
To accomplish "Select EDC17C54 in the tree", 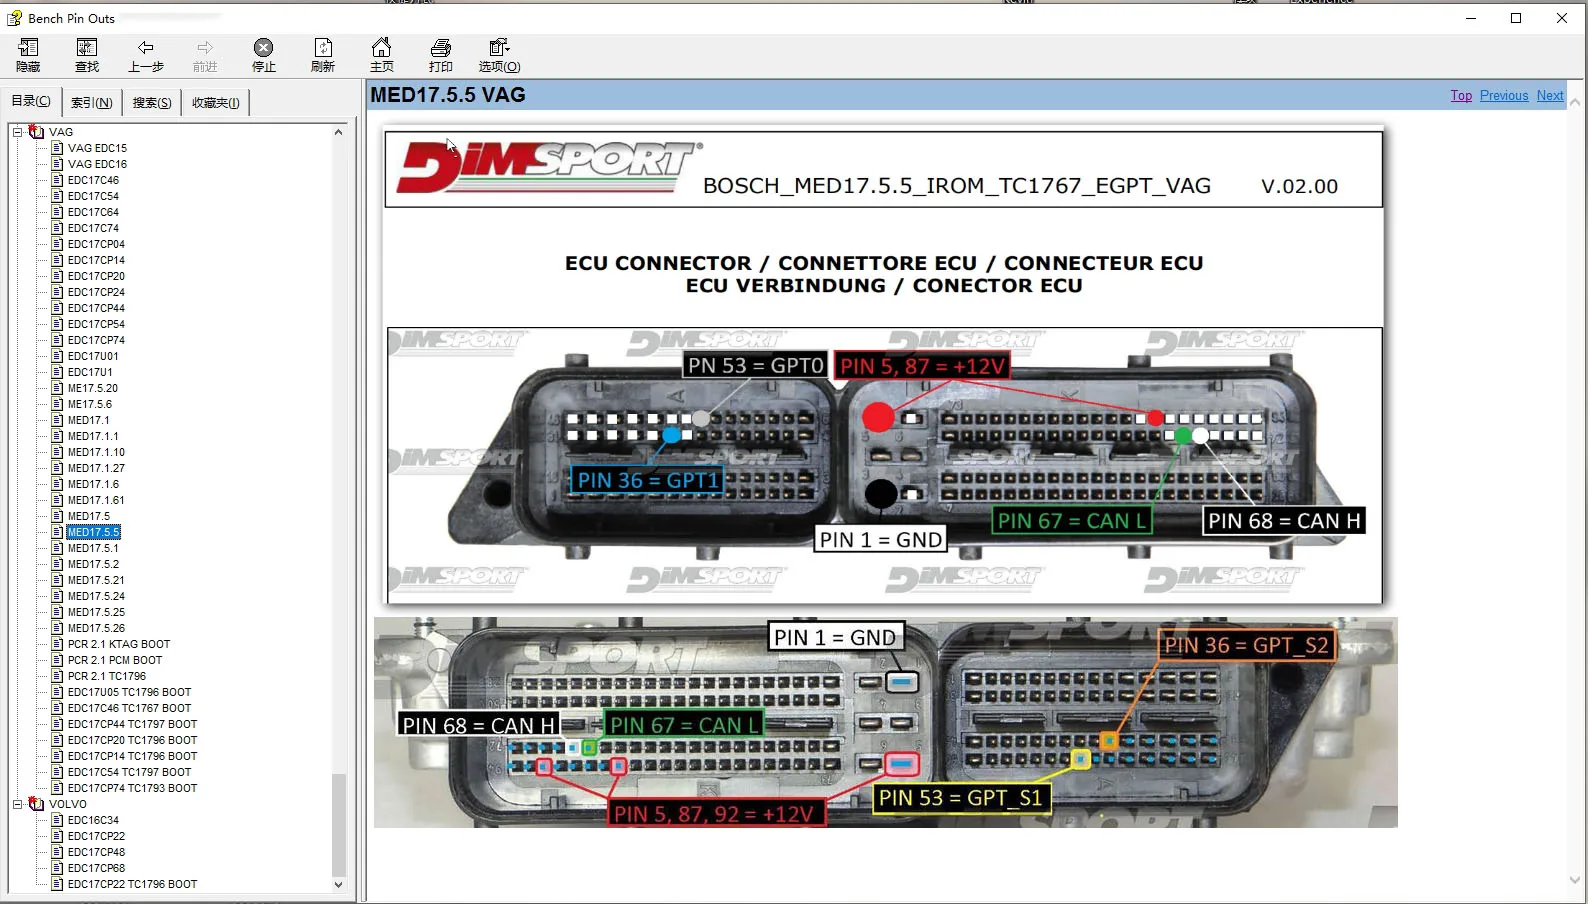I will pos(93,196).
